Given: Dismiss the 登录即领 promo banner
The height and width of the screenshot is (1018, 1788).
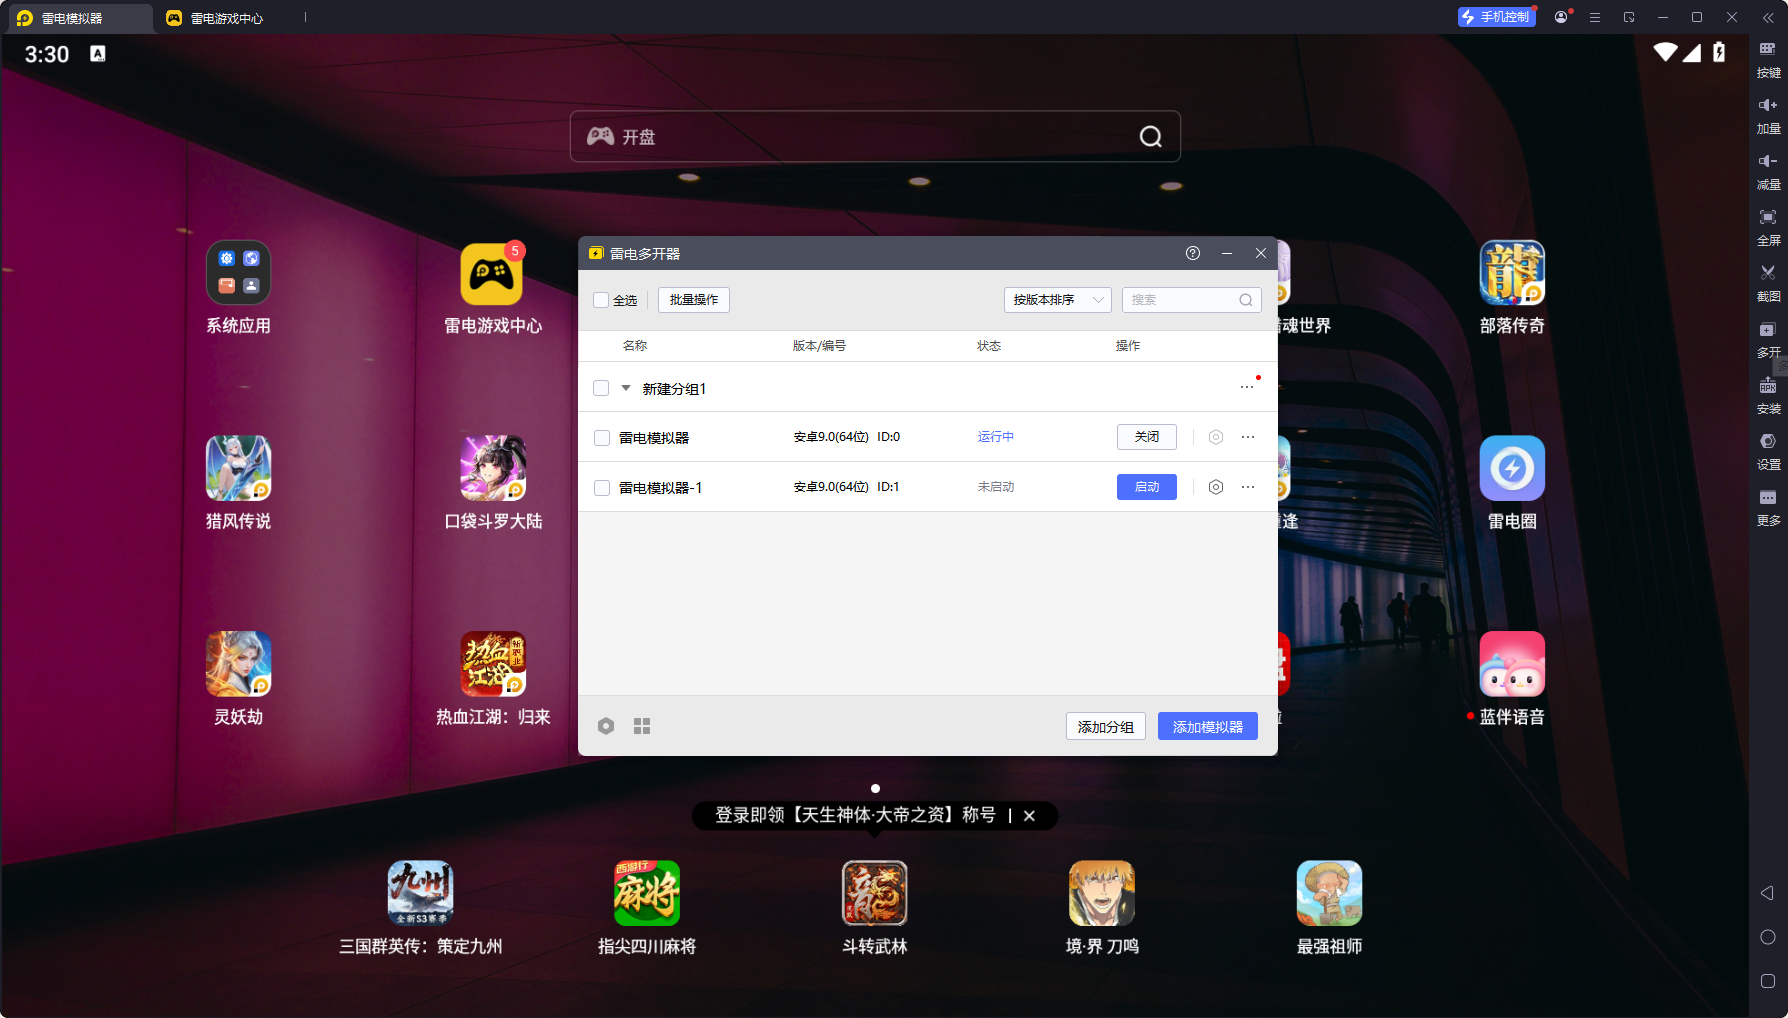Looking at the screenshot, I should 1029,816.
